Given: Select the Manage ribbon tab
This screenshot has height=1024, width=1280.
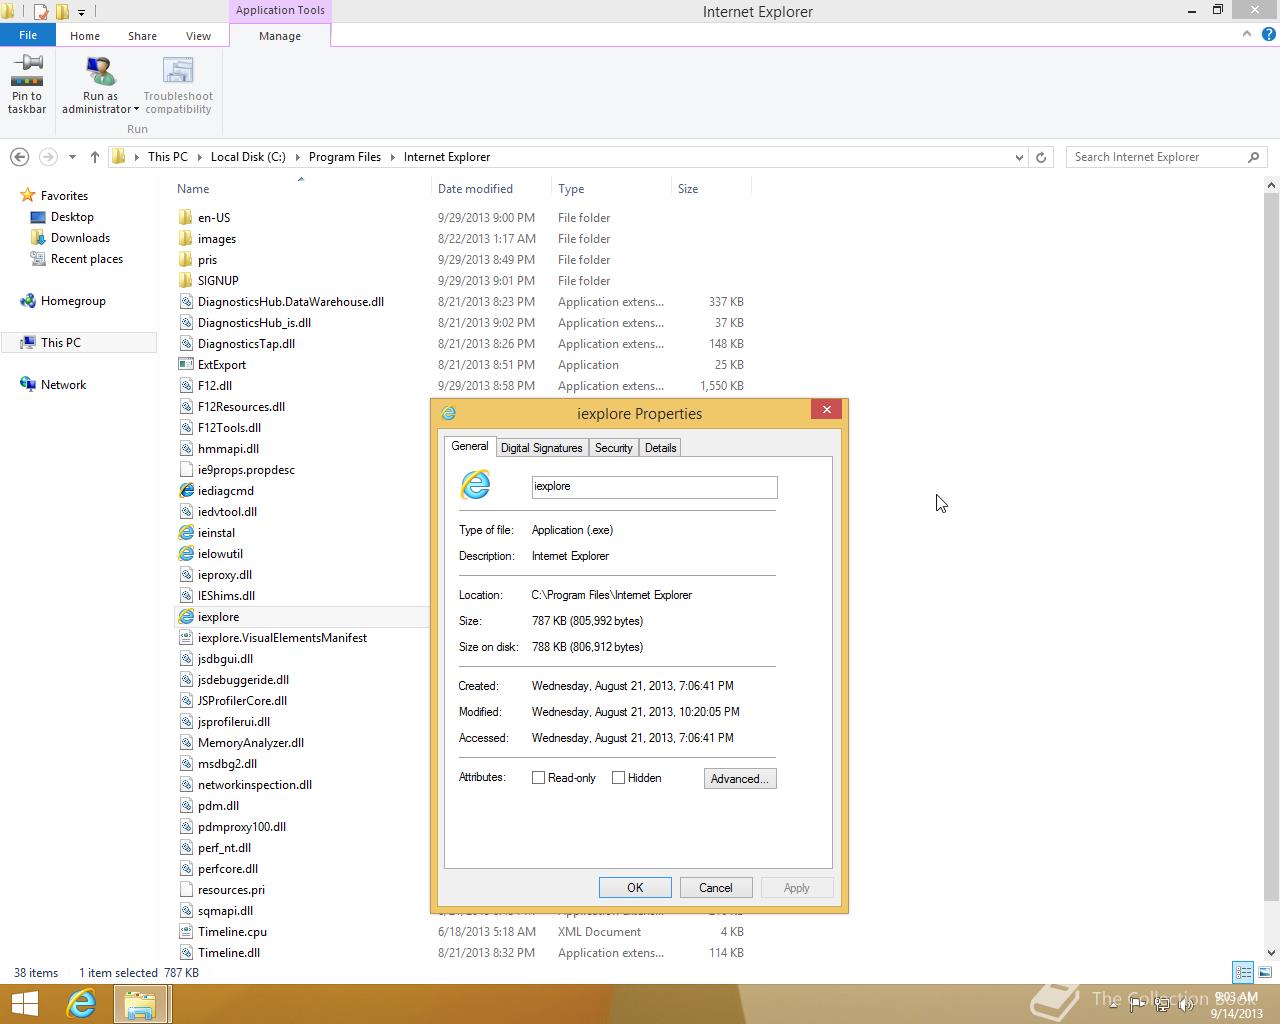Looking at the screenshot, I should (280, 36).
